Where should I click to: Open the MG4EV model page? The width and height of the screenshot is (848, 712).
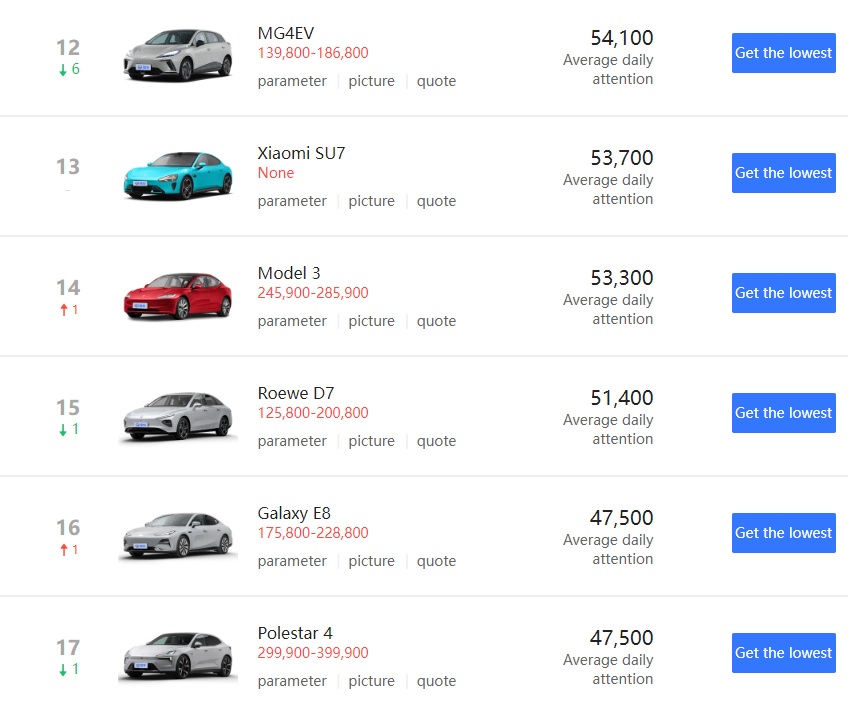click(x=289, y=33)
